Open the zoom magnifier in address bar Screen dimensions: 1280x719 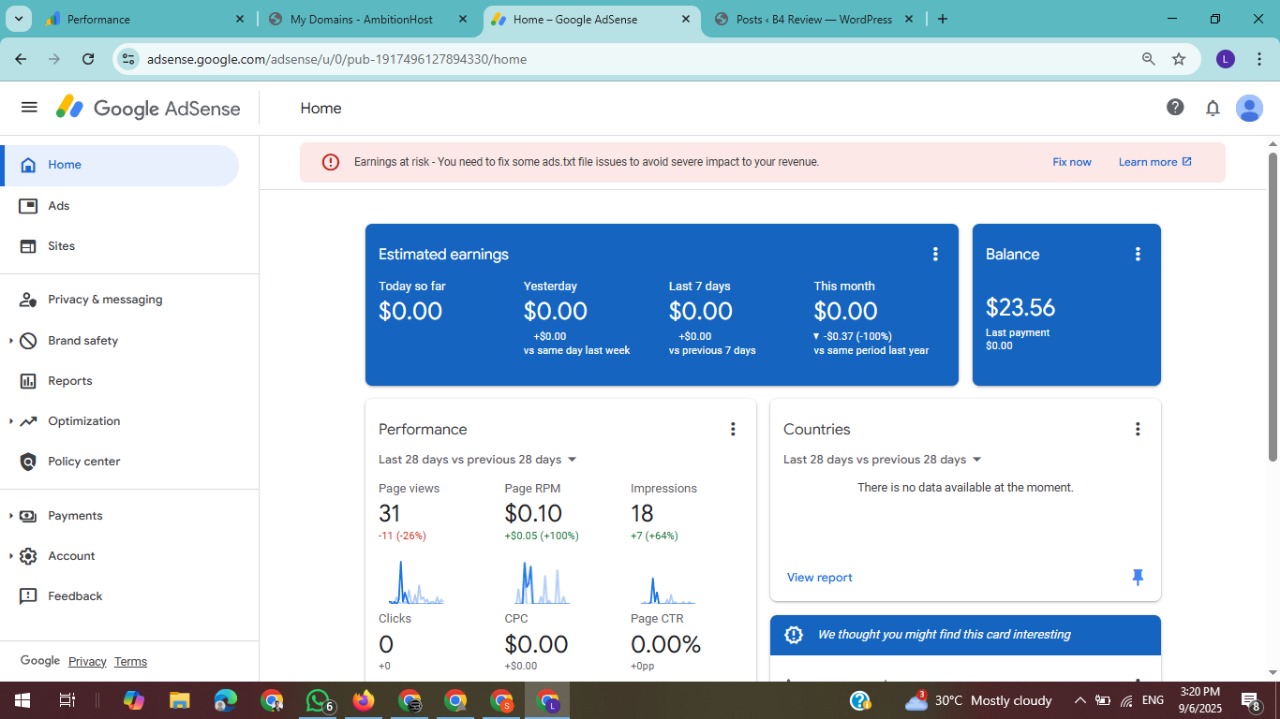tap(1148, 59)
